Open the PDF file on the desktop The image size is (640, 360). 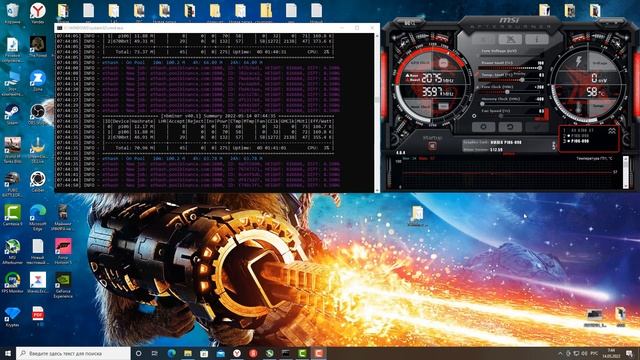[38, 316]
